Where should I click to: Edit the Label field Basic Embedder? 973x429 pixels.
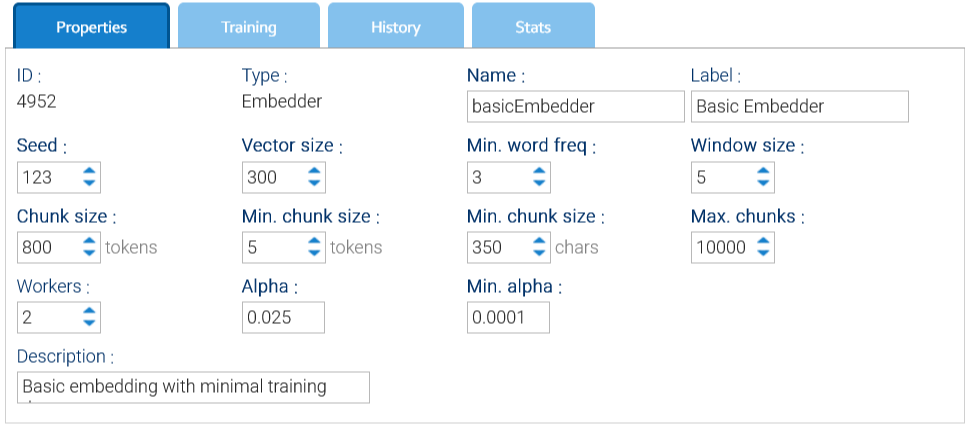pyautogui.click(x=799, y=107)
